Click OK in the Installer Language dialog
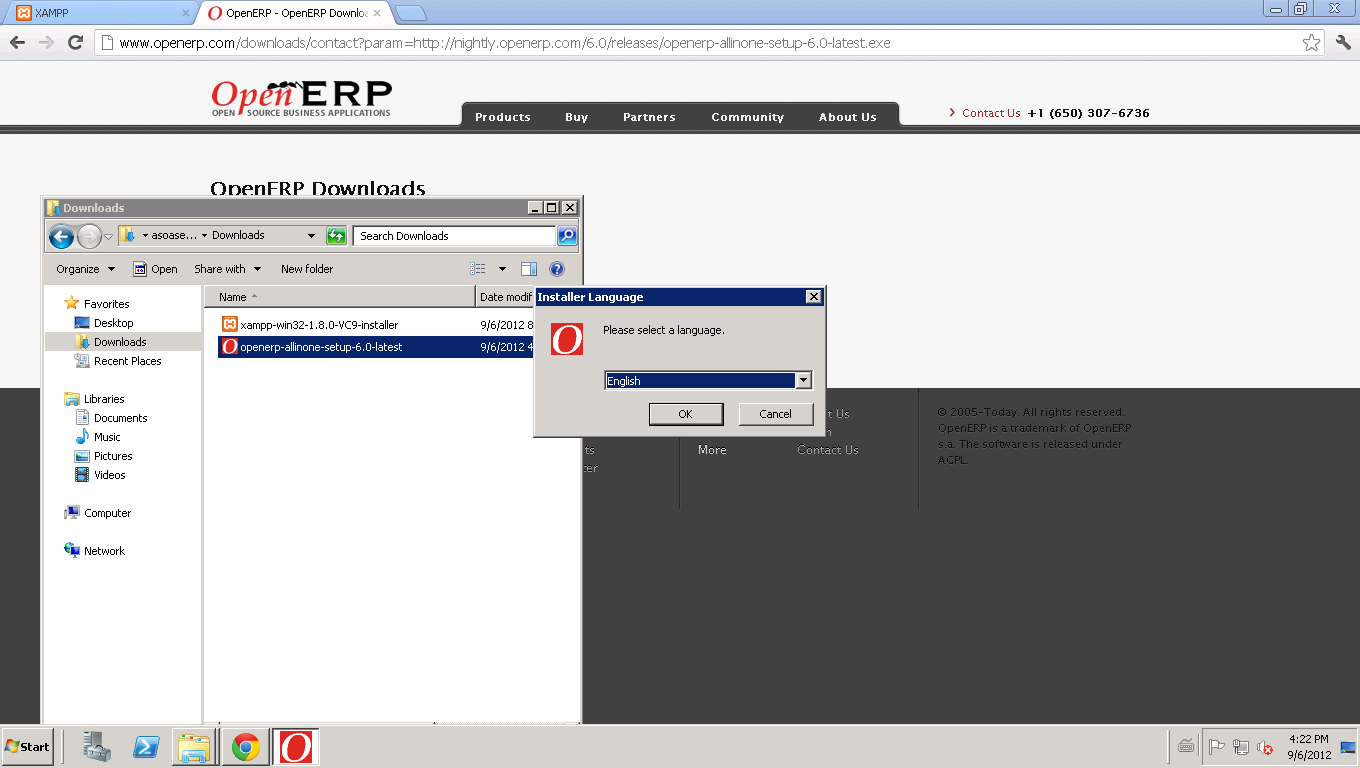 (686, 413)
